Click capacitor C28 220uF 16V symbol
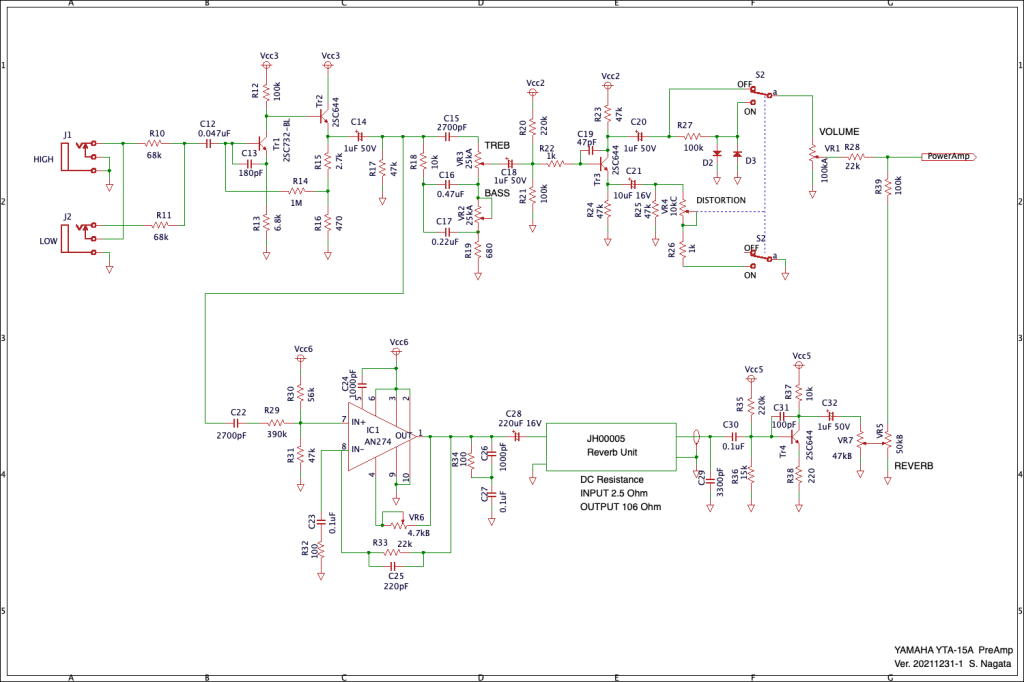1024x682 pixels. coord(517,436)
